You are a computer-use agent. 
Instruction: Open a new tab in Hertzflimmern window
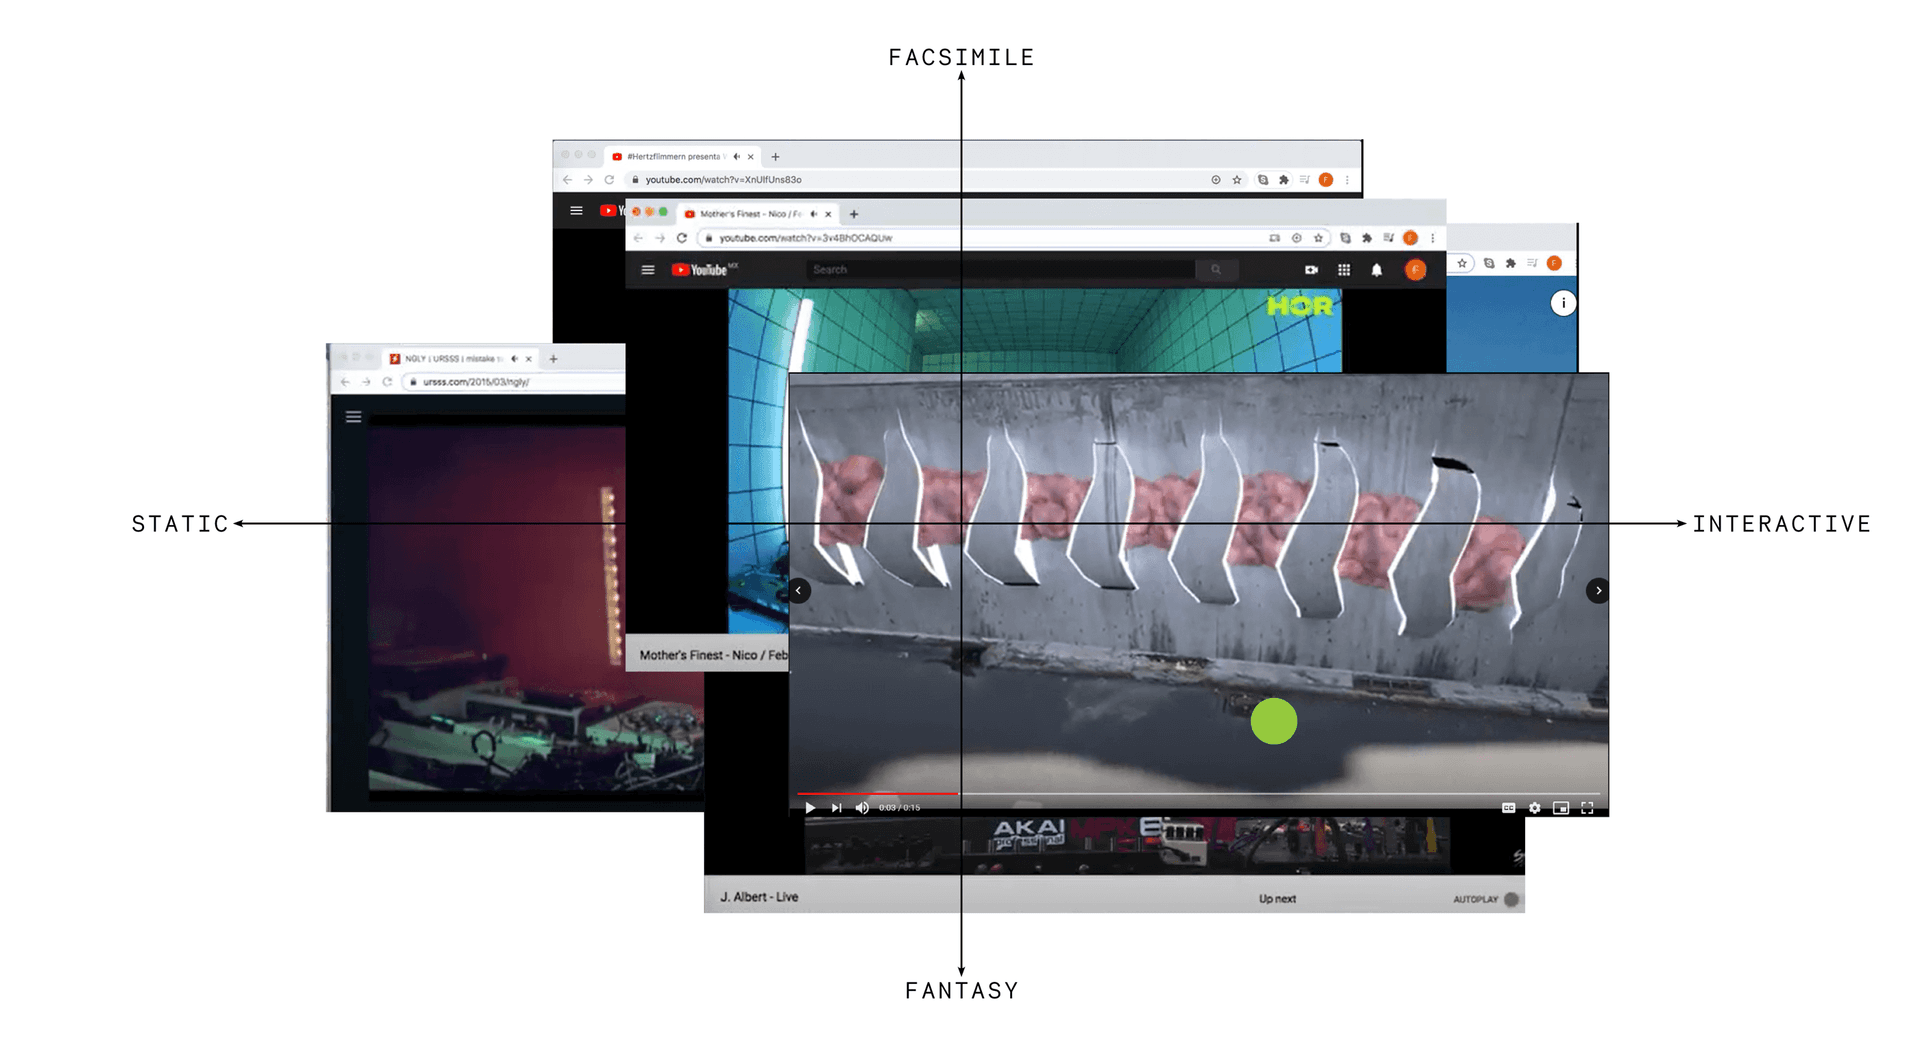coord(775,157)
